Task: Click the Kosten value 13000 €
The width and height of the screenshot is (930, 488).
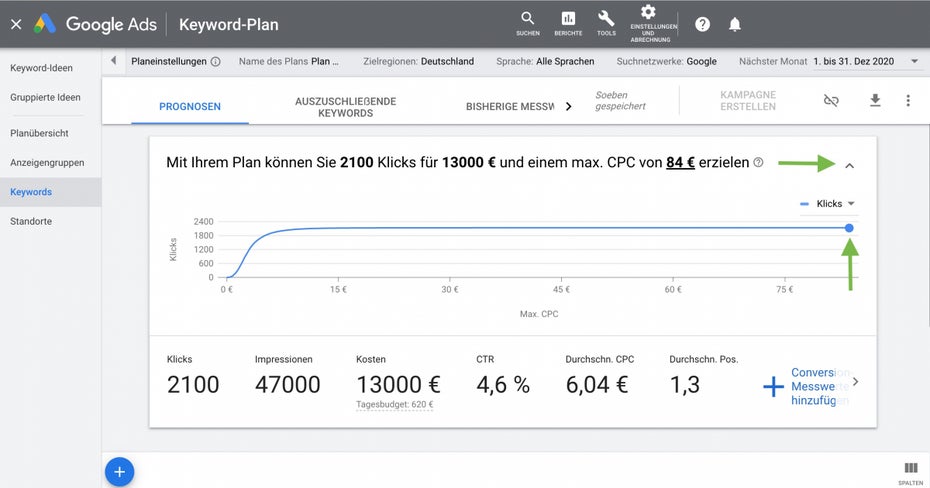Action: pos(398,385)
